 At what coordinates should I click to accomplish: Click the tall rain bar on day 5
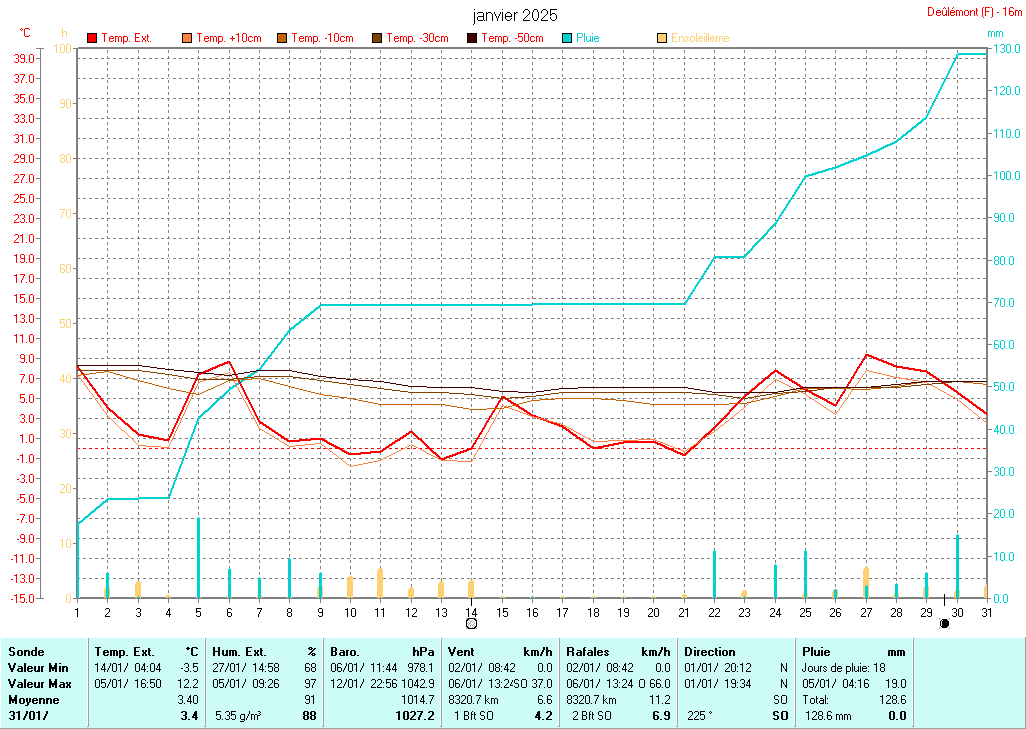198,558
